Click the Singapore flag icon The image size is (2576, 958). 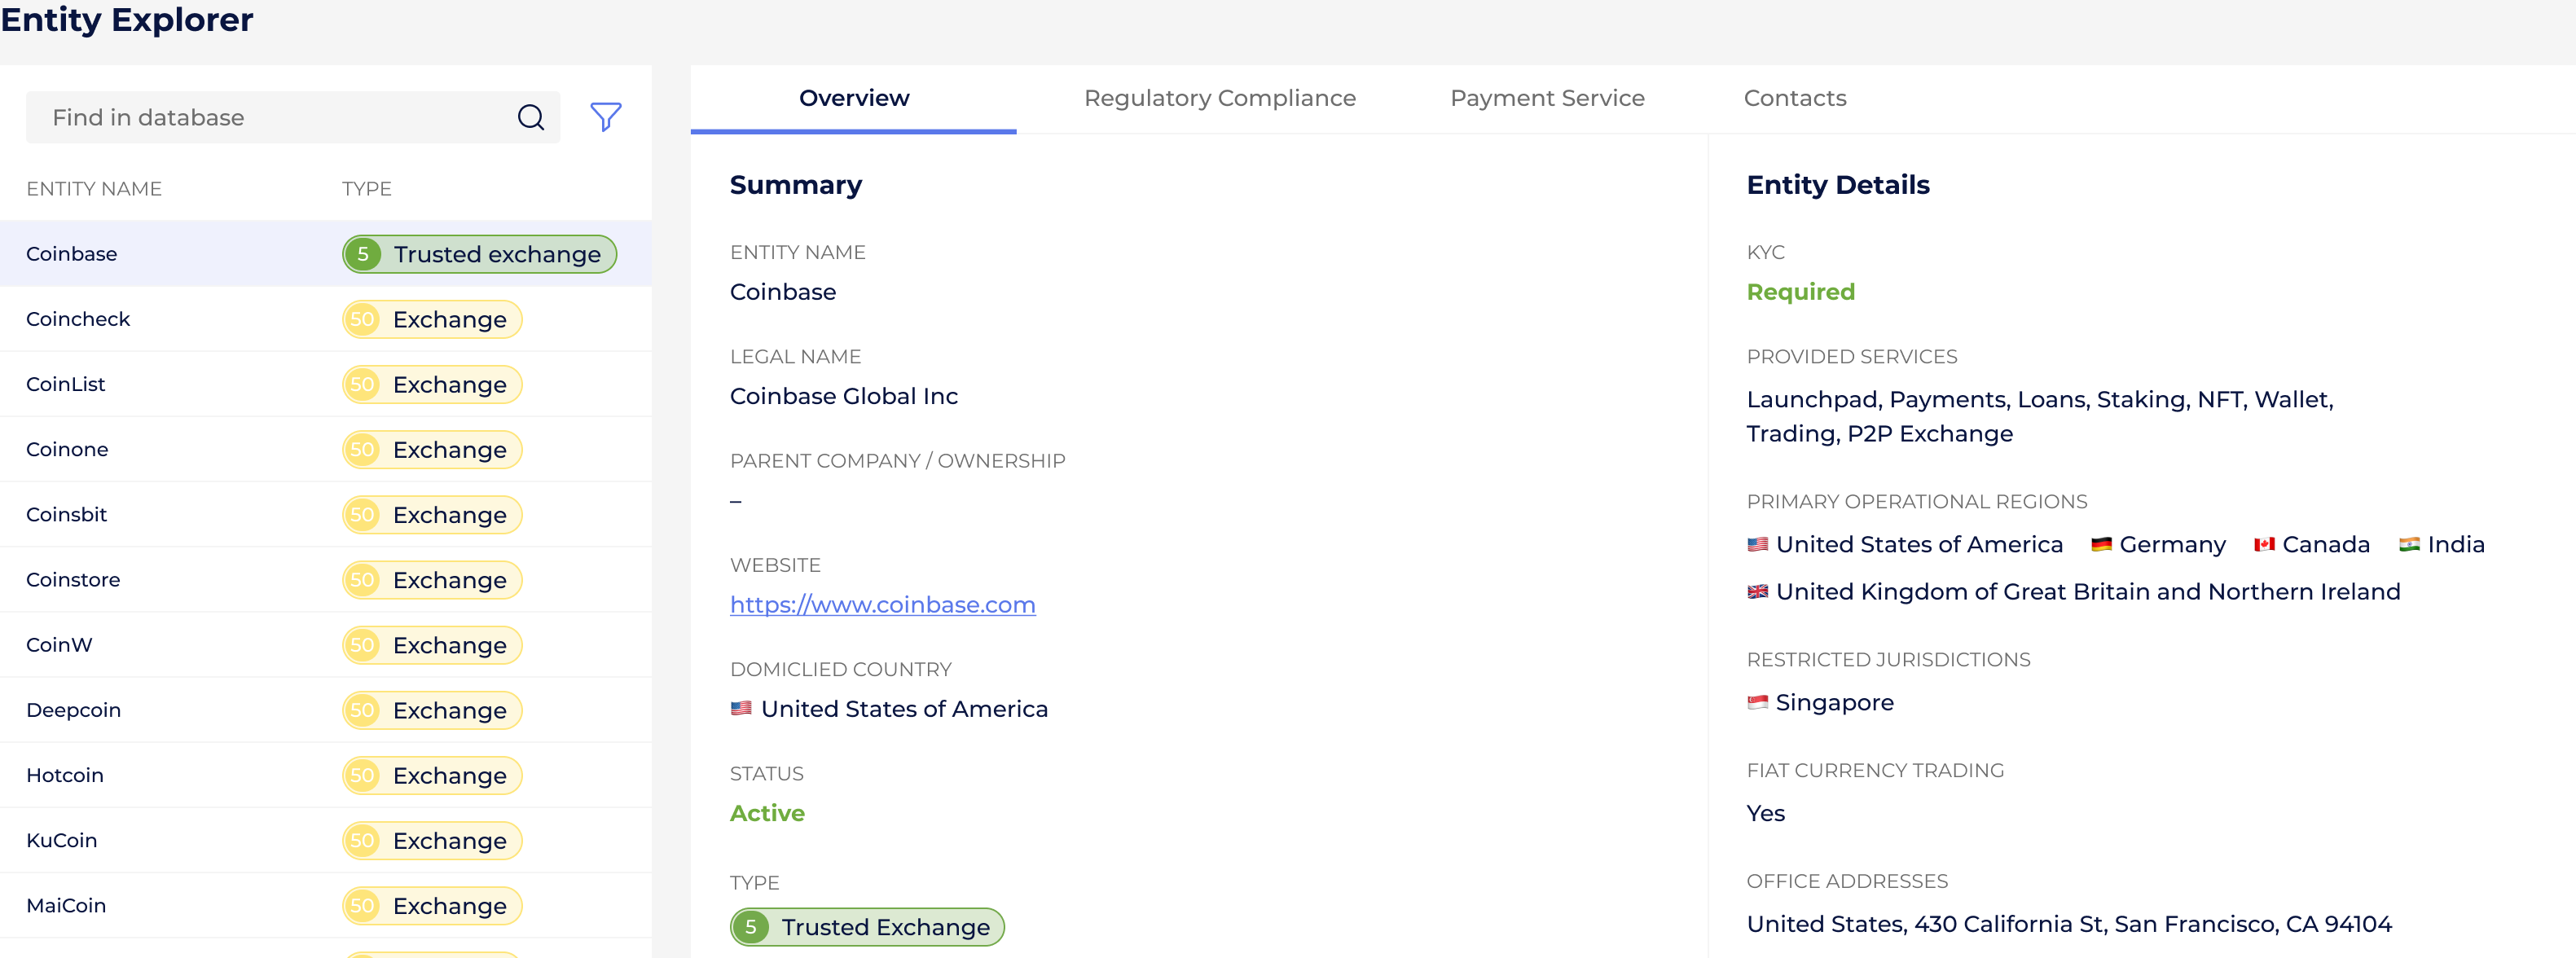pos(1757,703)
